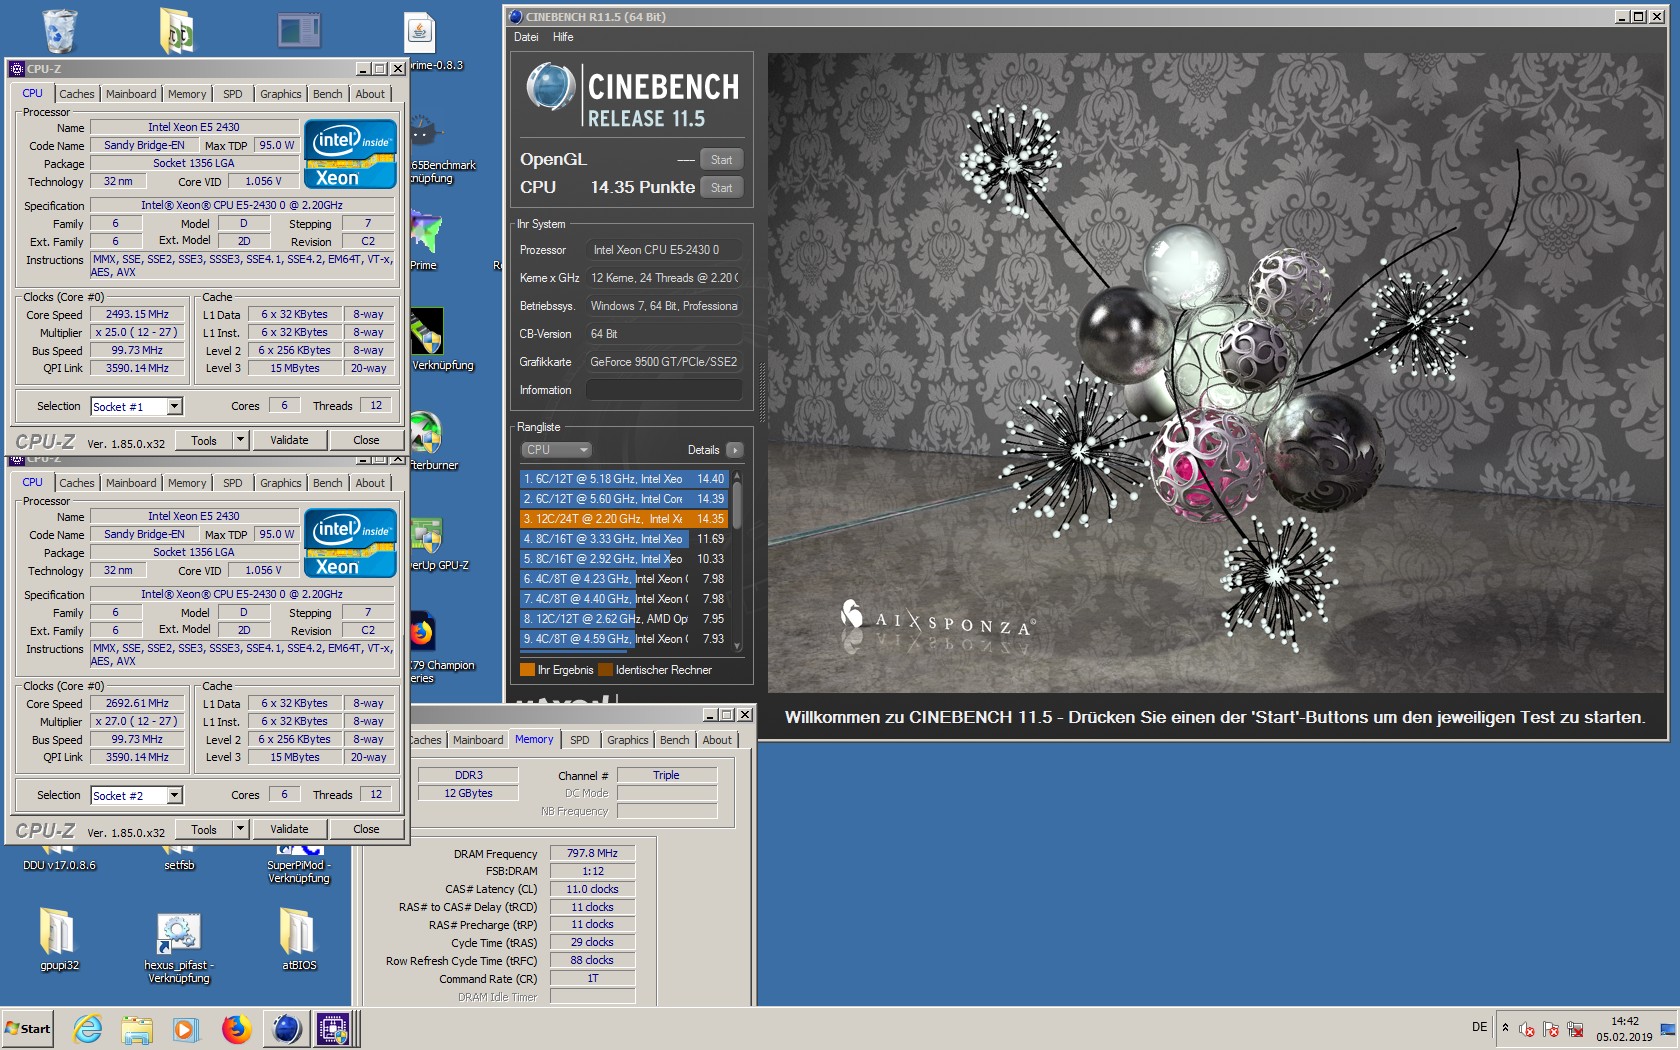Click the Cinebench title bar app icon
This screenshot has width=1680, height=1050.
click(x=516, y=16)
